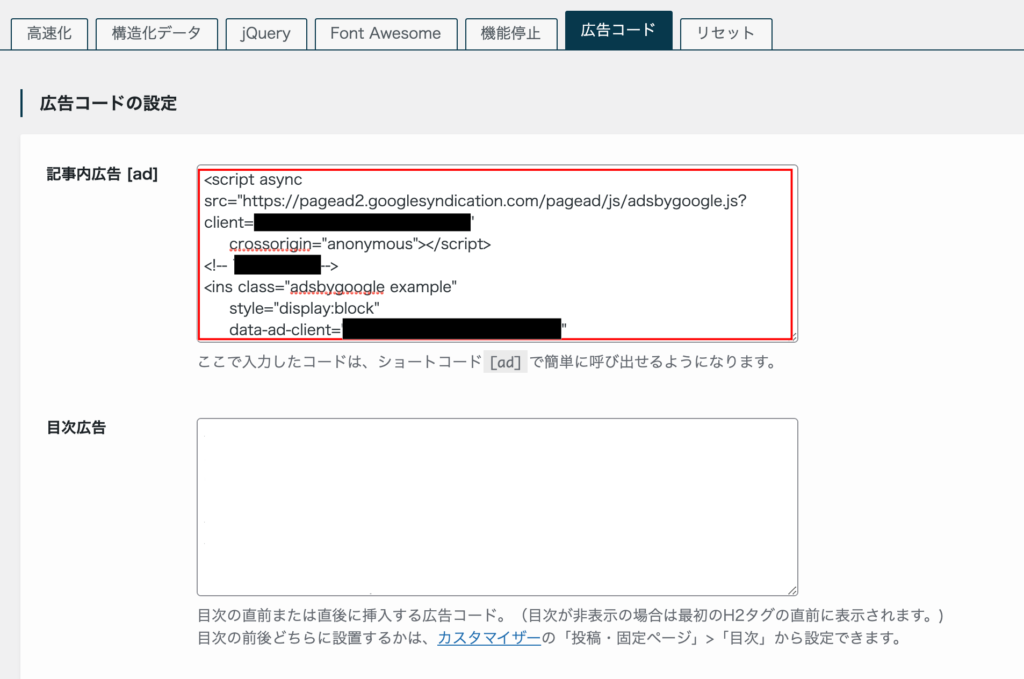Click the crossorigin="anonymous" code line
Viewport: 1024px width, 679px height.
click(360, 244)
